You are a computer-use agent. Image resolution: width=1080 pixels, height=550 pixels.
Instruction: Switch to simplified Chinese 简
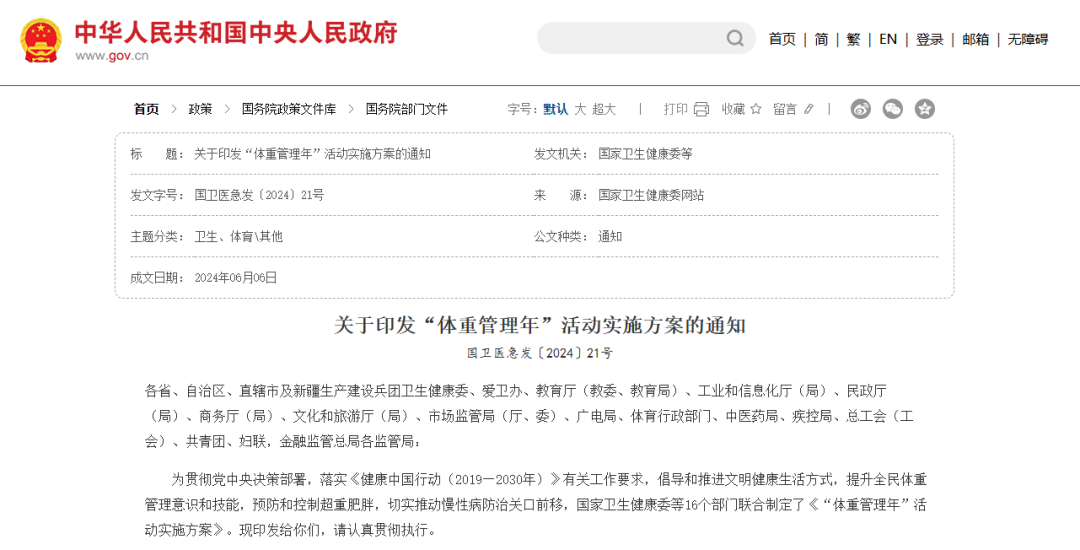821,39
